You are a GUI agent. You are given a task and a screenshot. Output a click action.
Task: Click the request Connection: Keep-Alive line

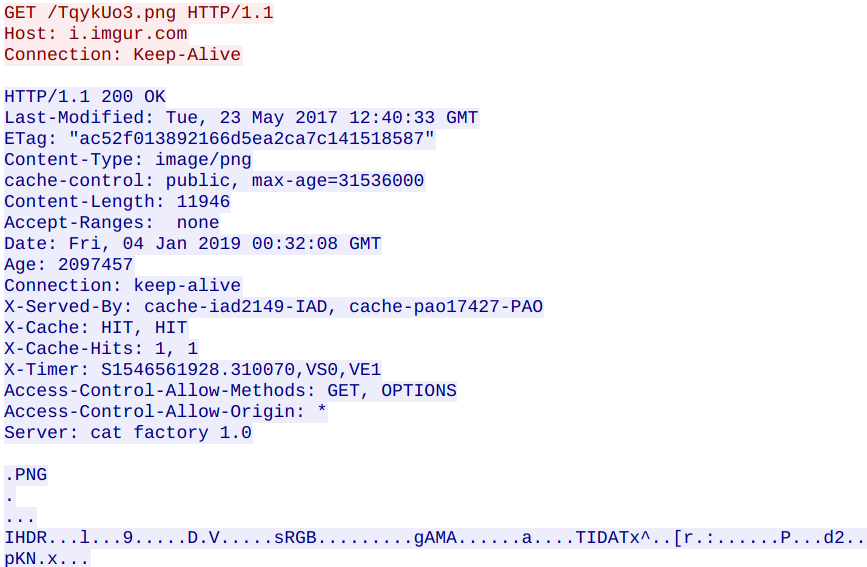(122, 54)
